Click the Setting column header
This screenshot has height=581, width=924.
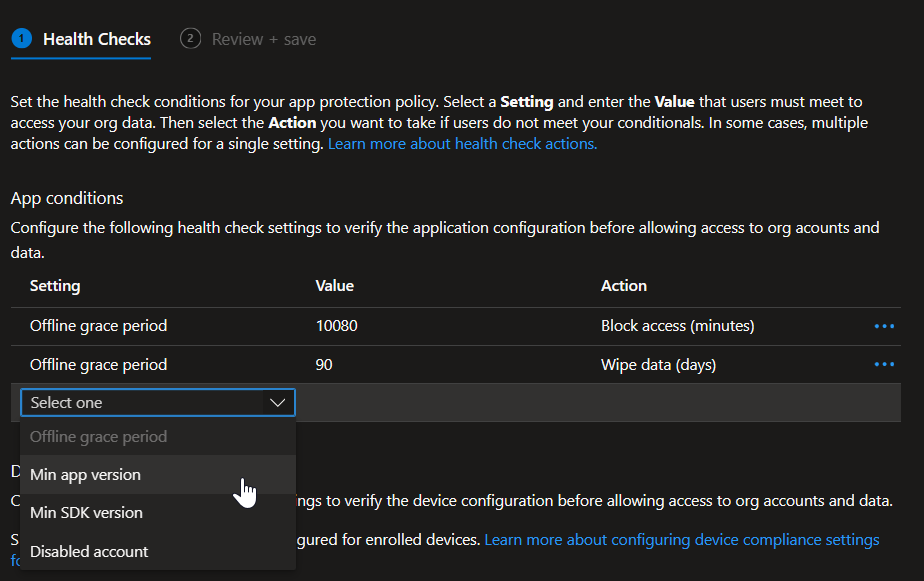(x=55, y=286)
